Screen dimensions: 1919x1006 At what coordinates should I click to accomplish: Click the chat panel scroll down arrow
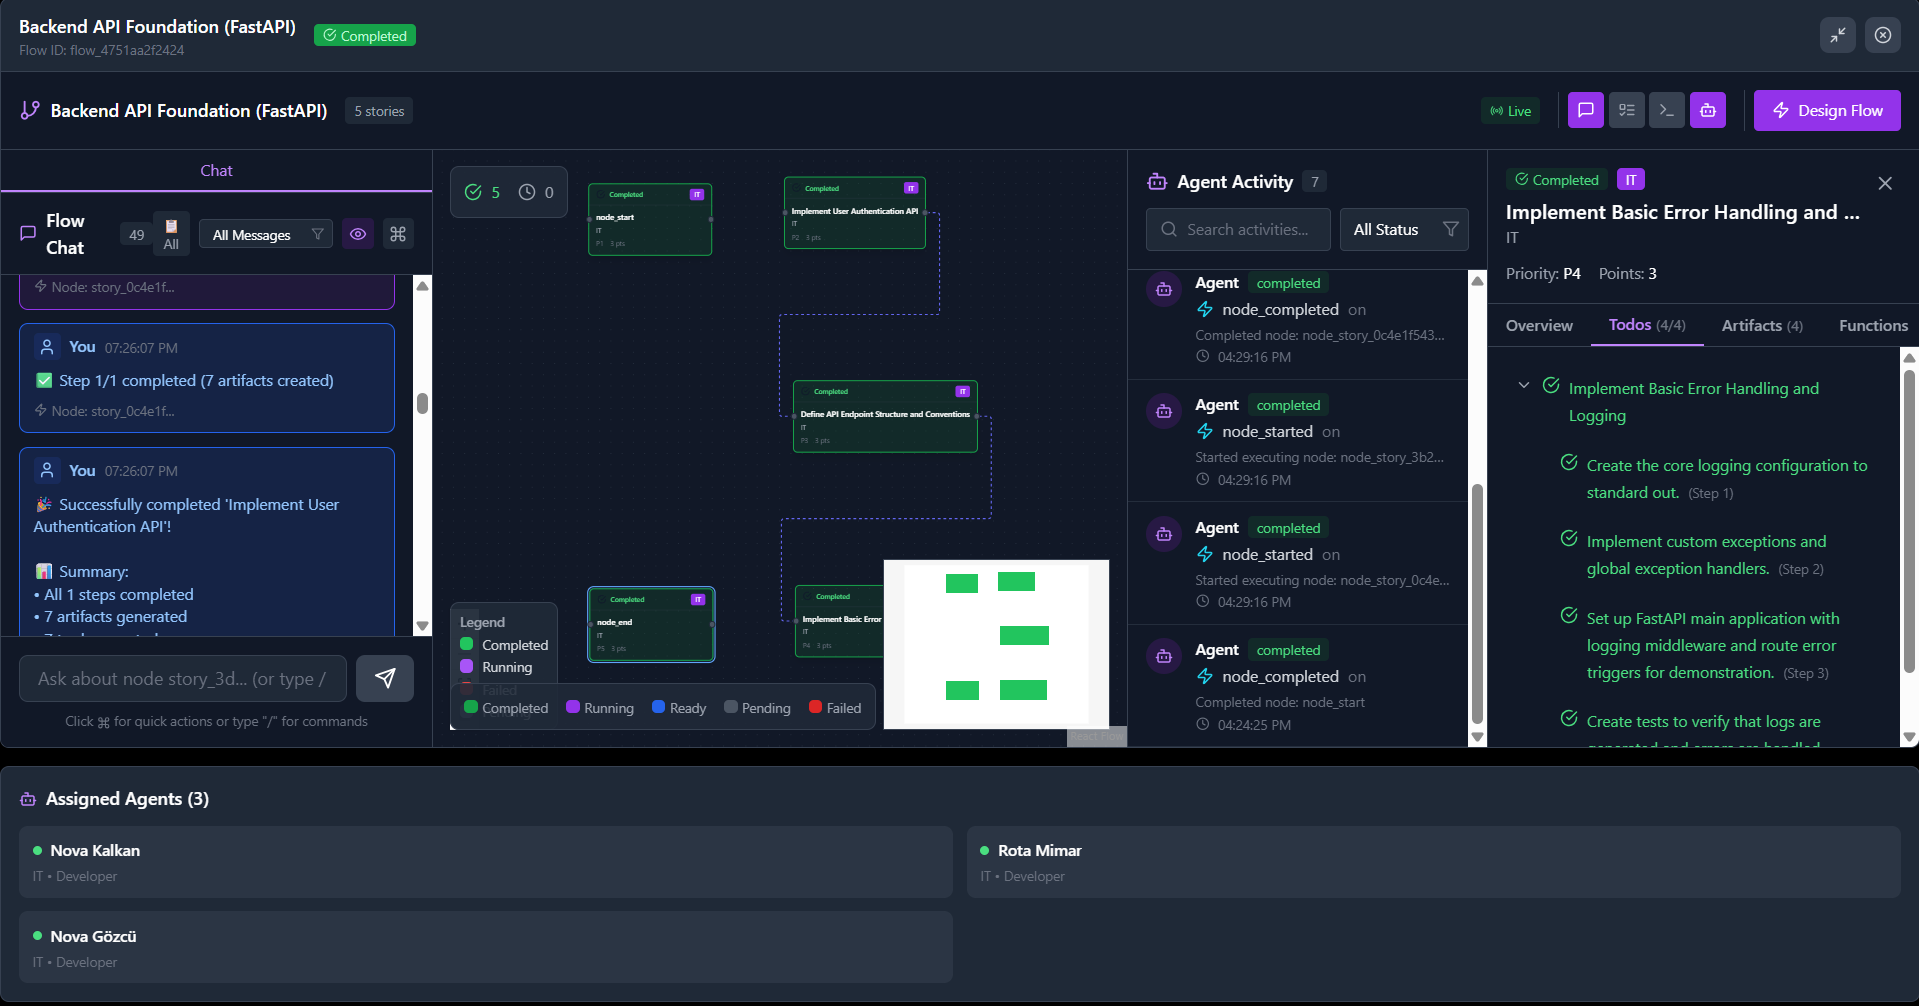coord(423,626)
